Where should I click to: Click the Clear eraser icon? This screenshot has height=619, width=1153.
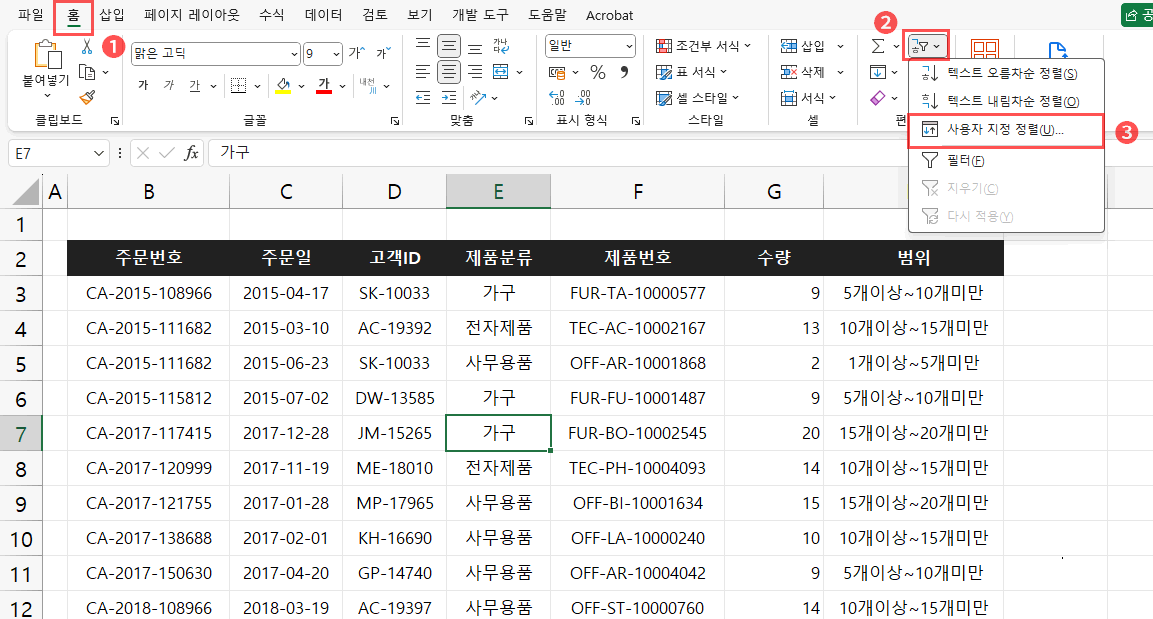[x=878, y=98]
